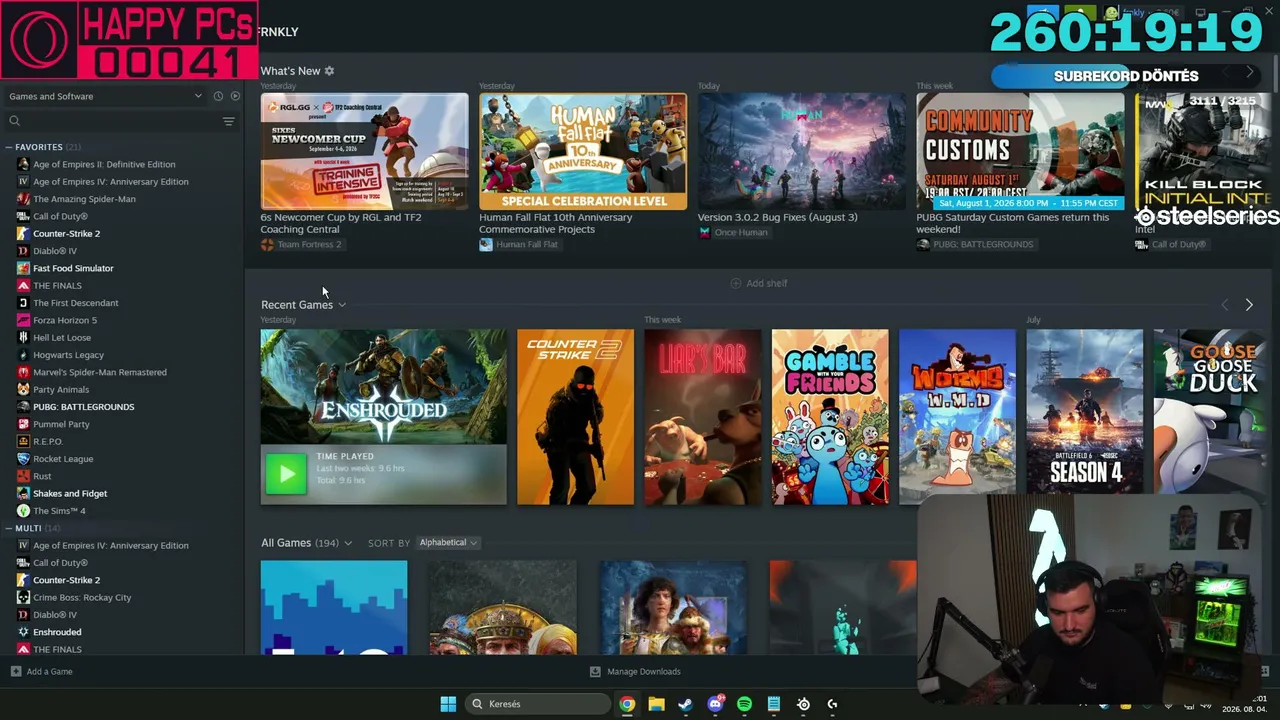This screenshot has width=1280, height=720.
Task: Click the Keresés taskbar search box
Action: click(x=538, y=704)
